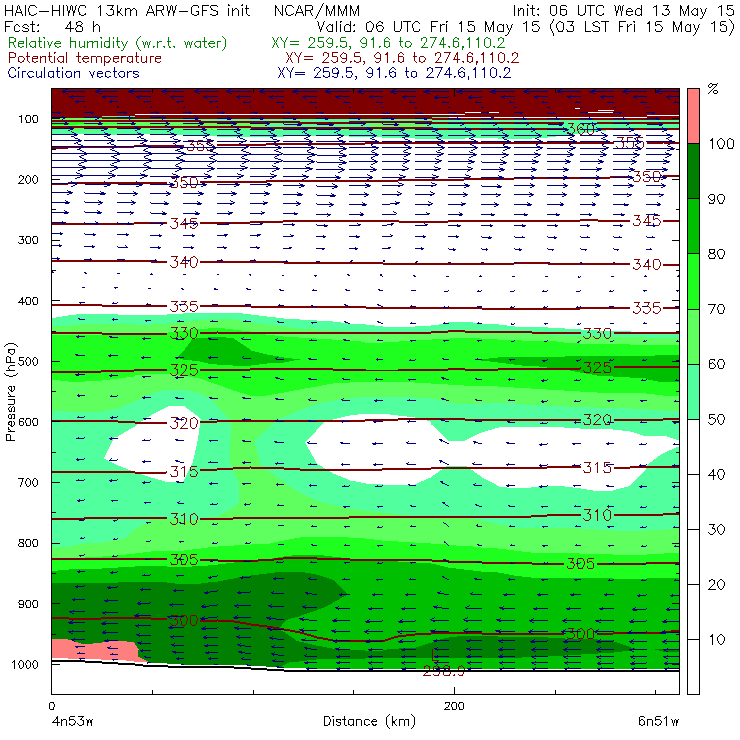This screenshot has width=740, height=740.
Task: Click the '30' label on the colorbar
Action: coord(717,530)
